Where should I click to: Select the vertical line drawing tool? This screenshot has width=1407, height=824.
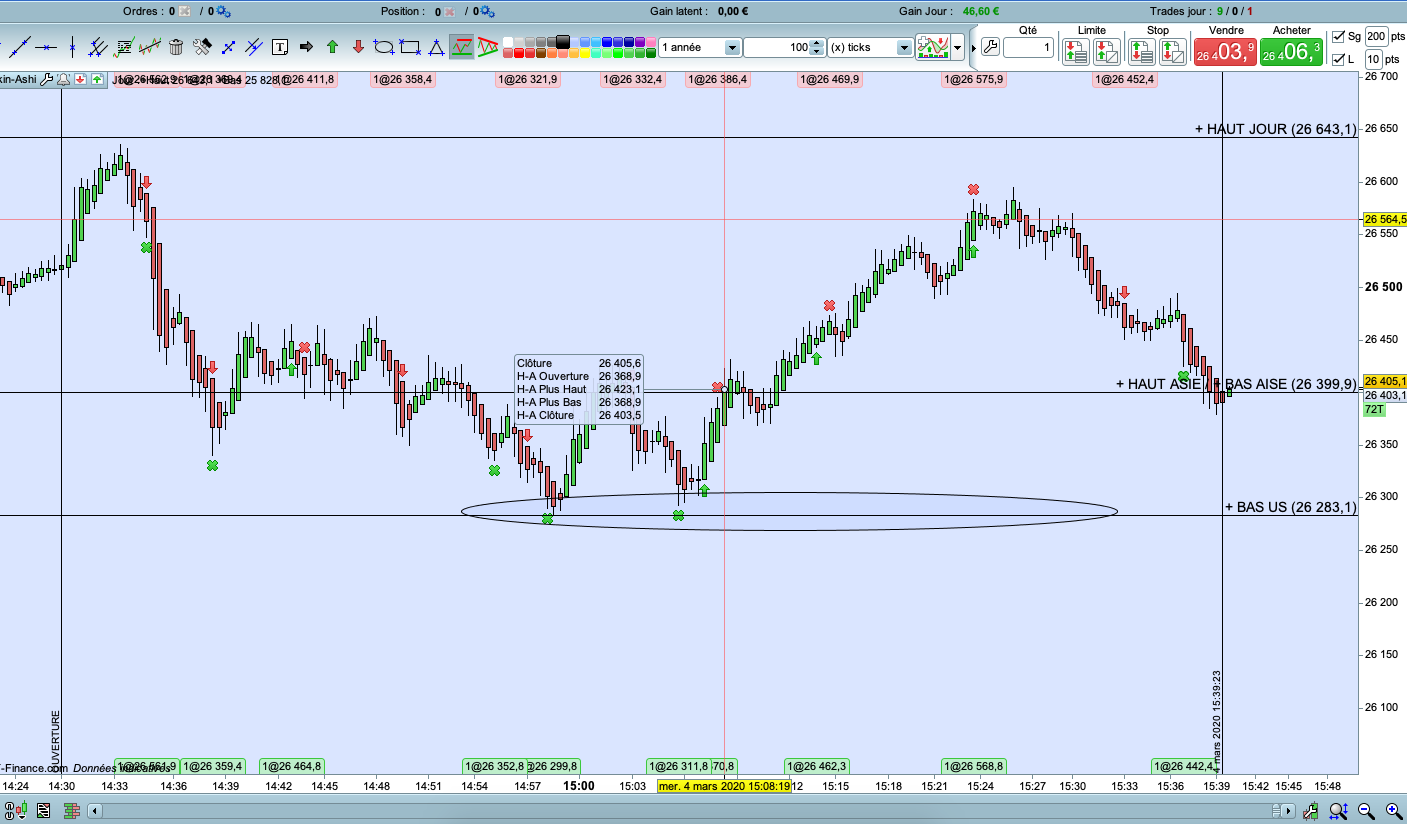click(x=72, y=46)
